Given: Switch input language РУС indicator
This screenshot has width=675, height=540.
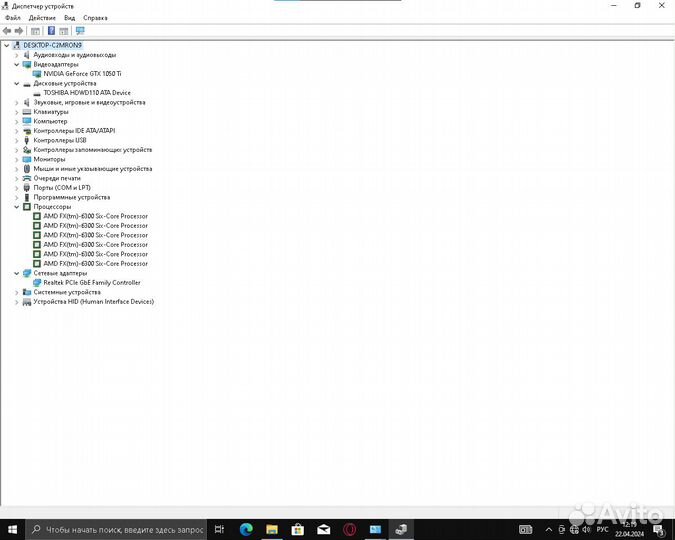Looking at the screenshot, I should click(602, 529).
